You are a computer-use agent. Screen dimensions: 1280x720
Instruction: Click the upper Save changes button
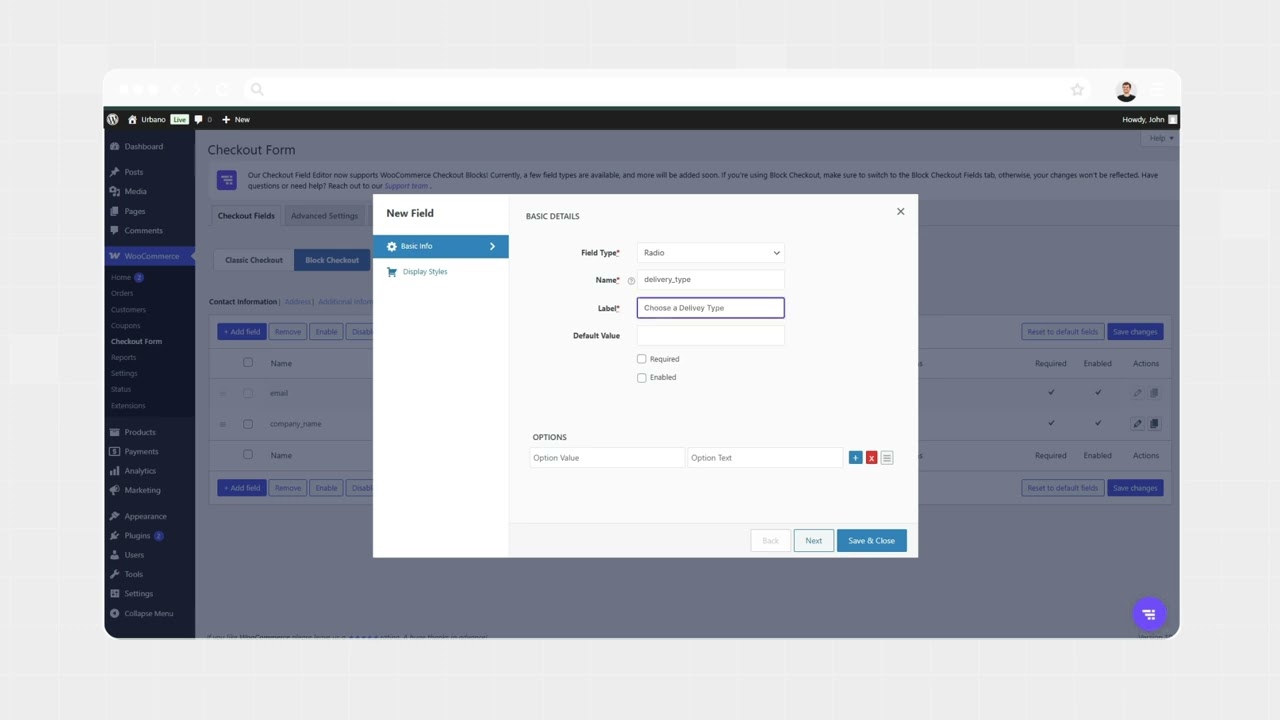(x=1135, y=332)
